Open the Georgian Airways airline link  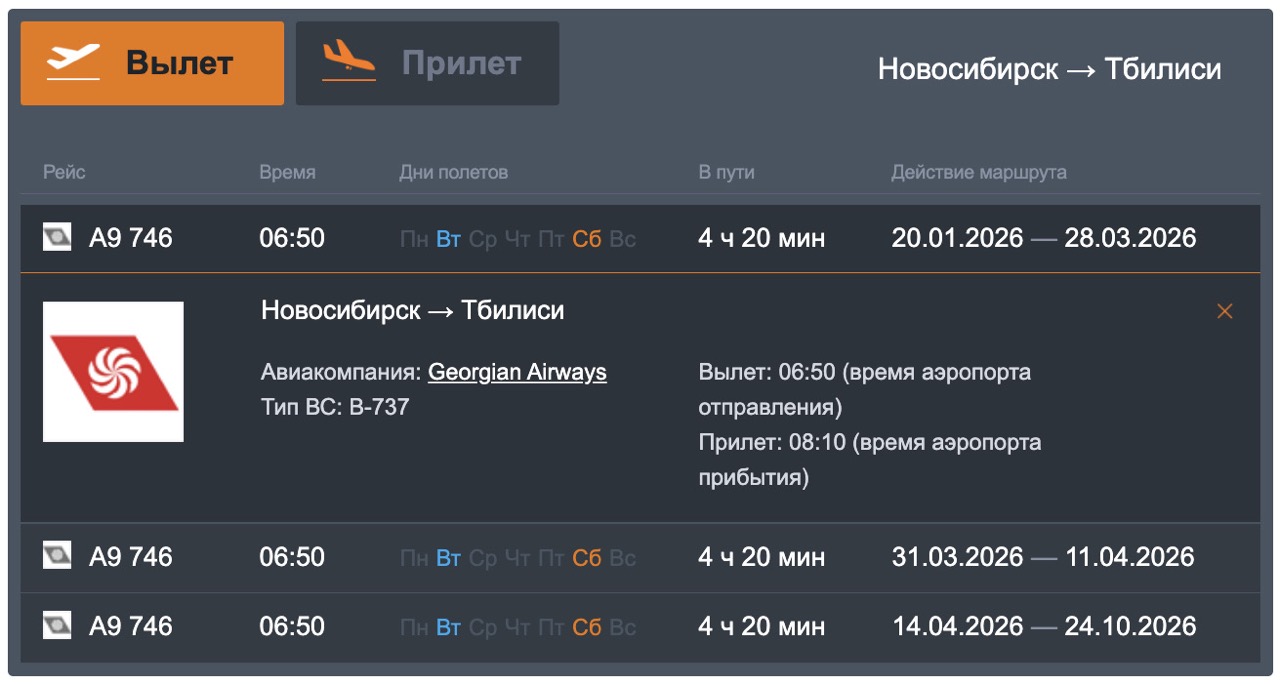(x=517, y=371)
